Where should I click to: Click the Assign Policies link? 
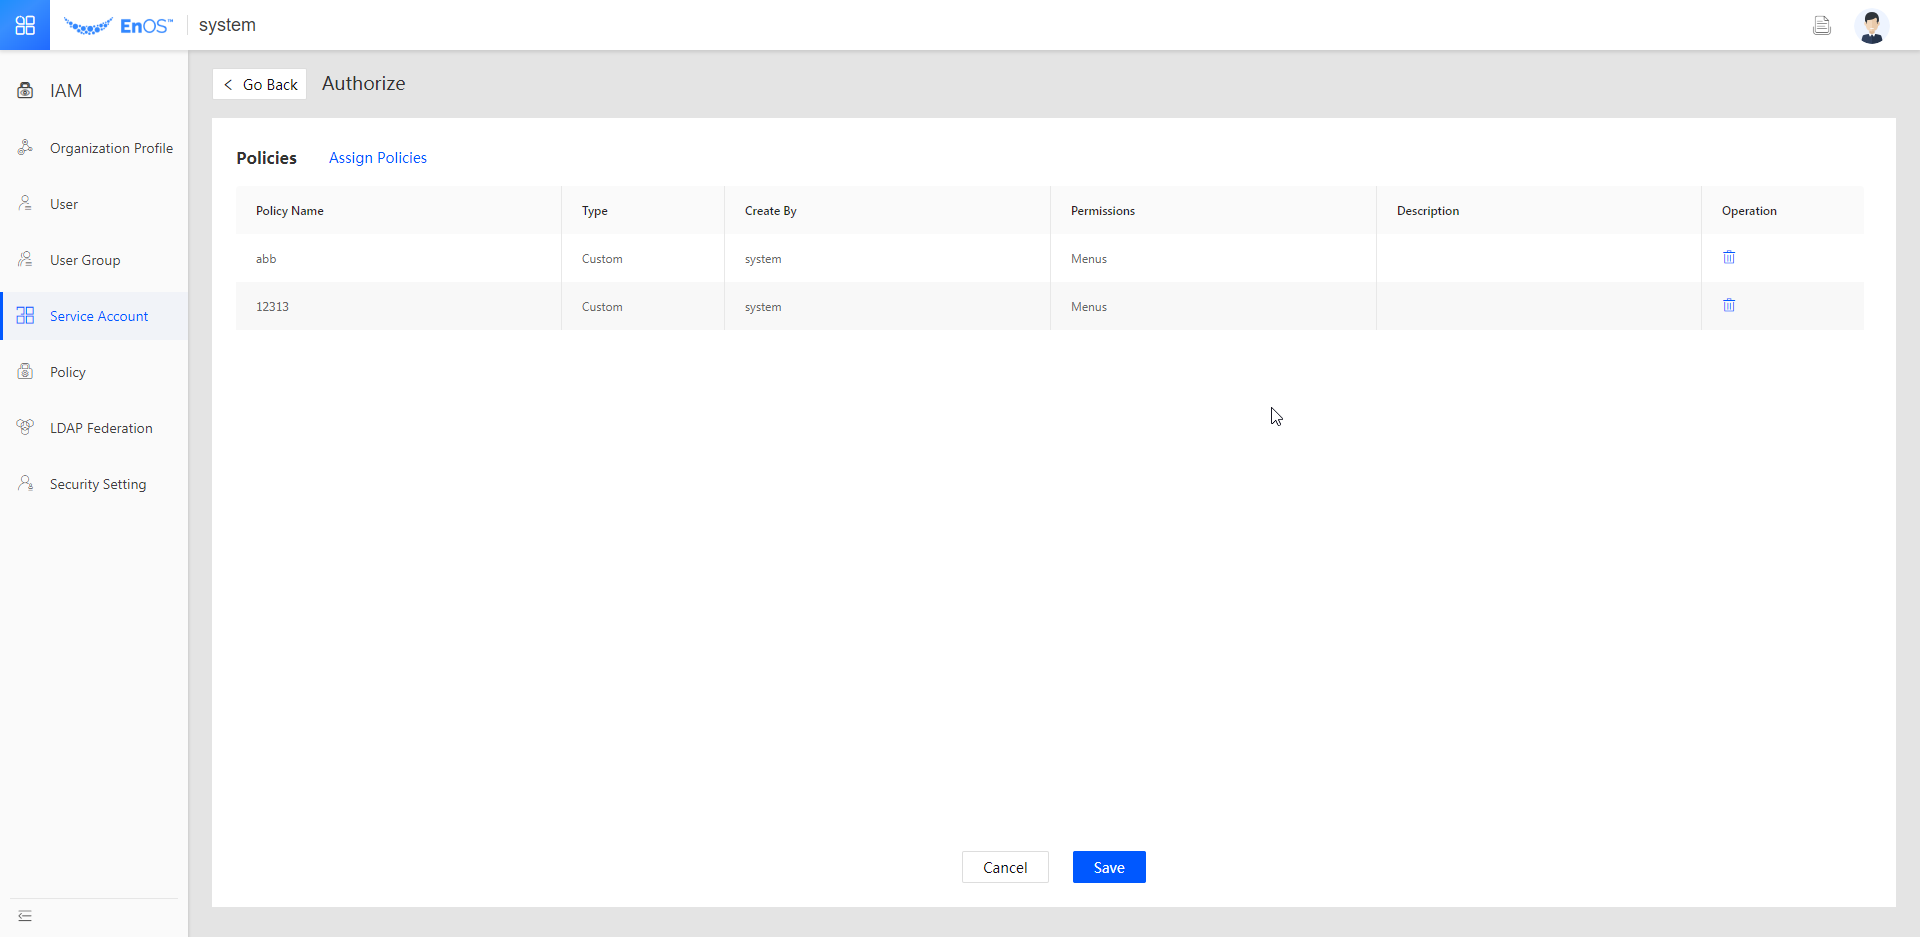[377, 158]
